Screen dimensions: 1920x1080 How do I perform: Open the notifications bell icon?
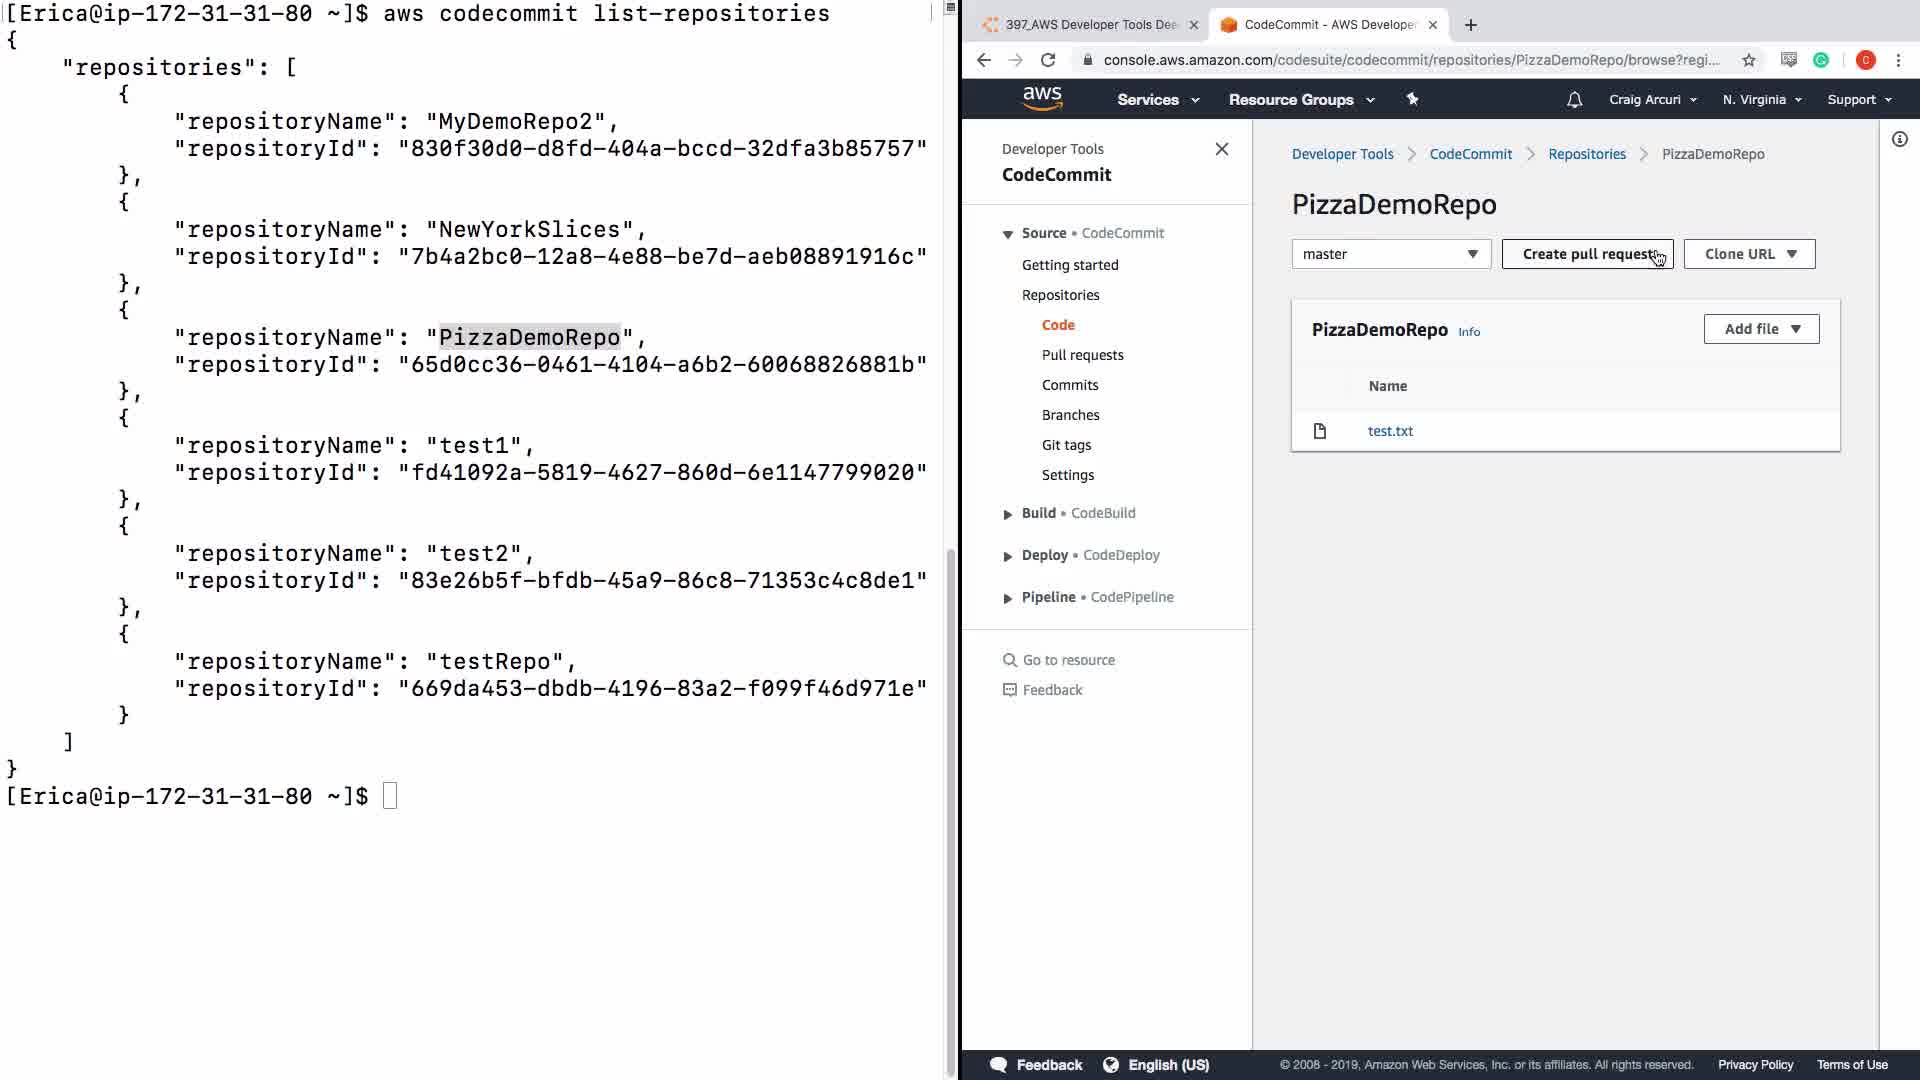pyautogui.click(x=1574, y=100)
